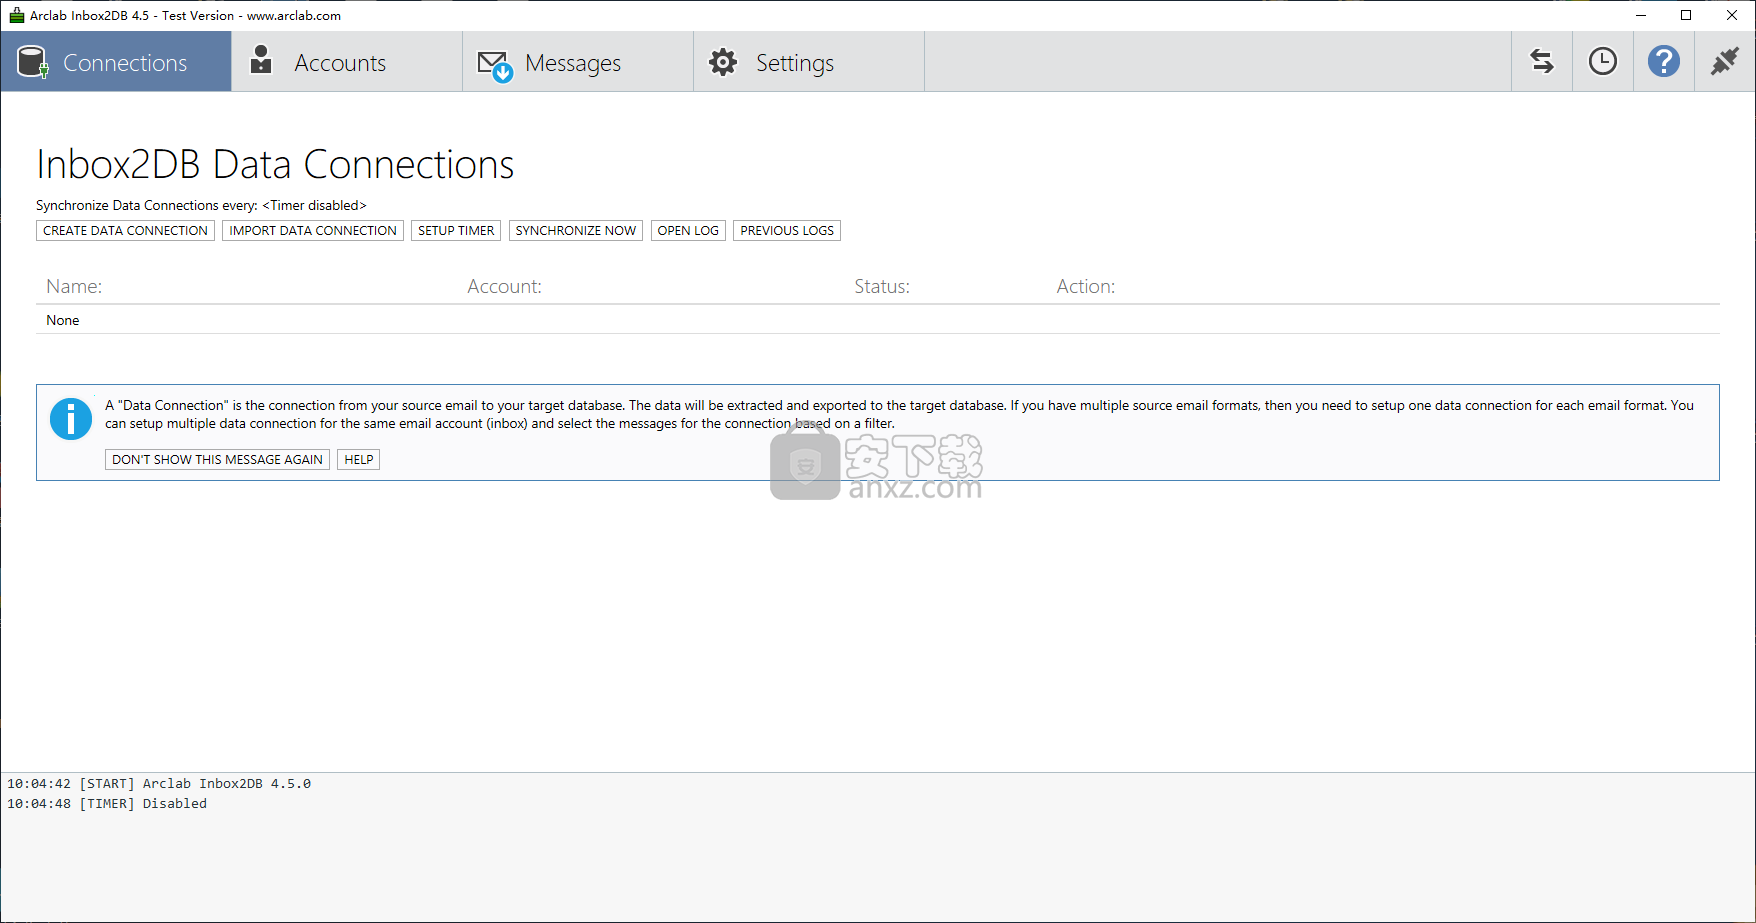Click the Arclab app icon in title bar
The image size is (1756, 923).
(x=16, y=15)
